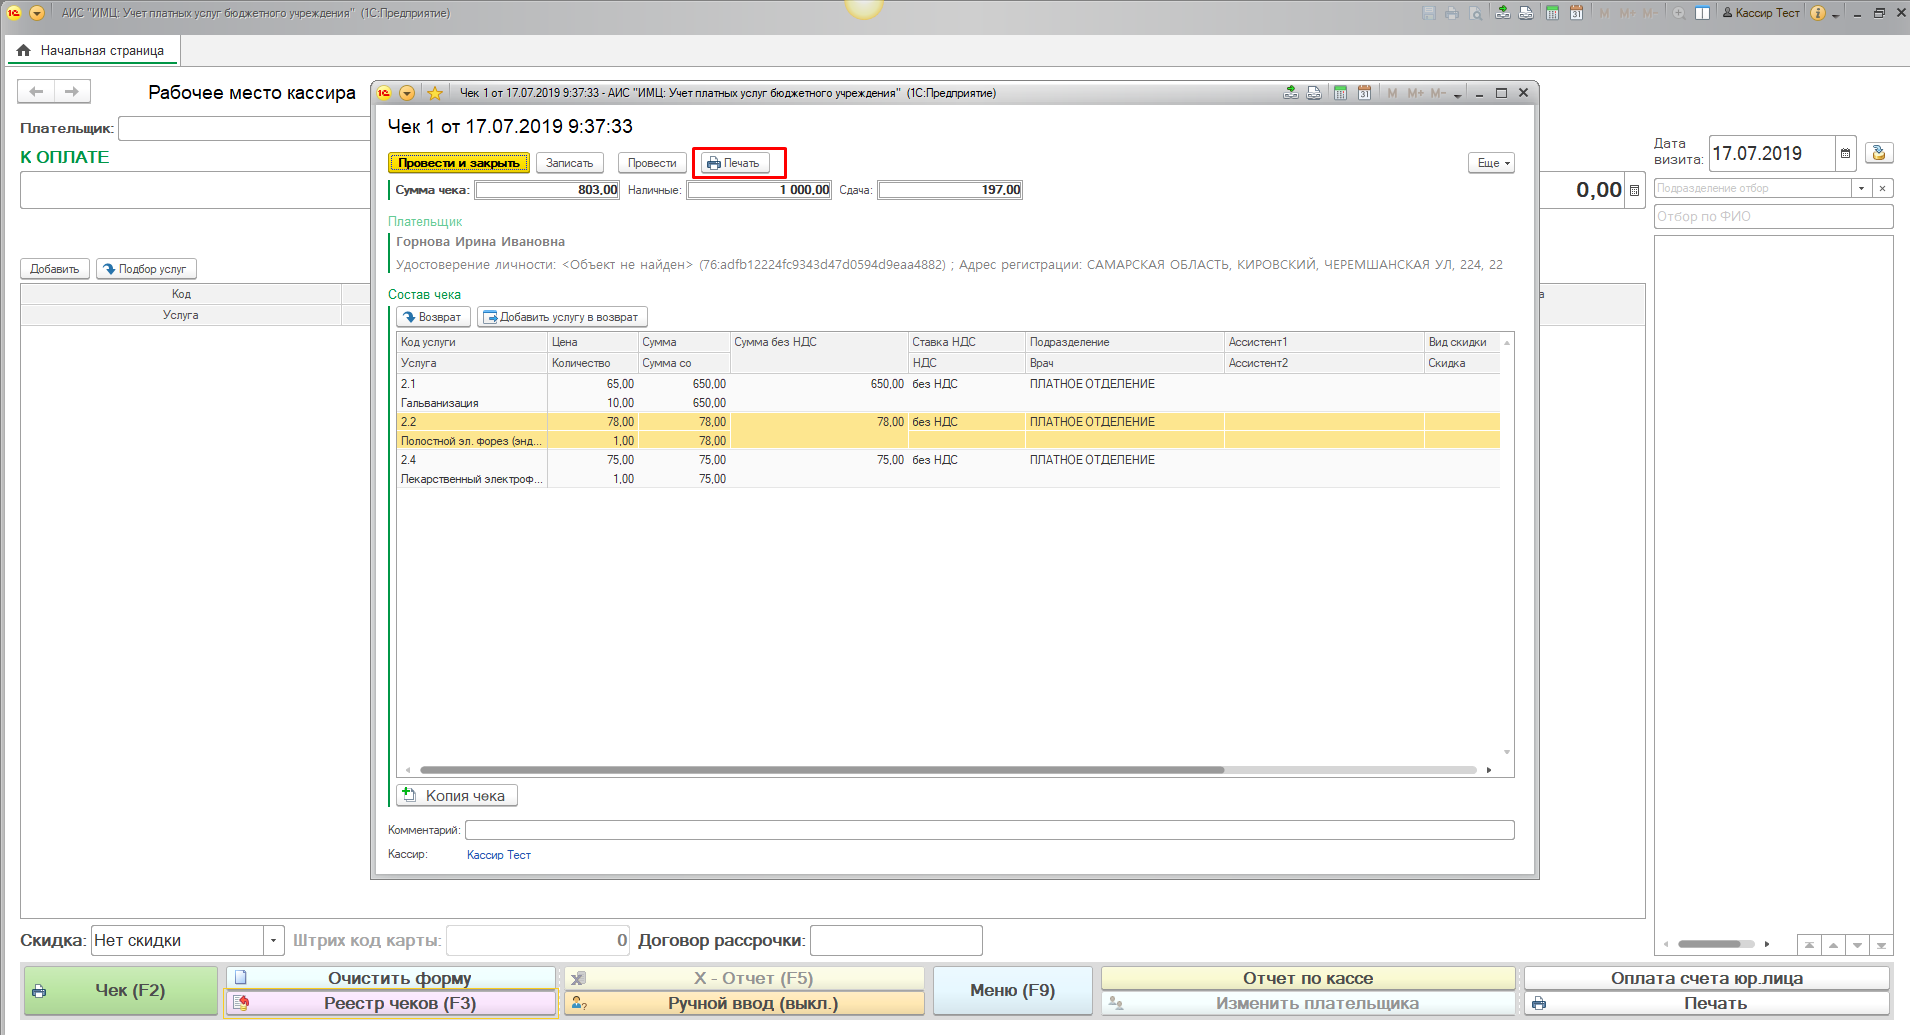Click the horizontal scrollbar of the receipt table
Image resolution: width=1910 pixels, height=1035 pixels.
coord(822,770)
